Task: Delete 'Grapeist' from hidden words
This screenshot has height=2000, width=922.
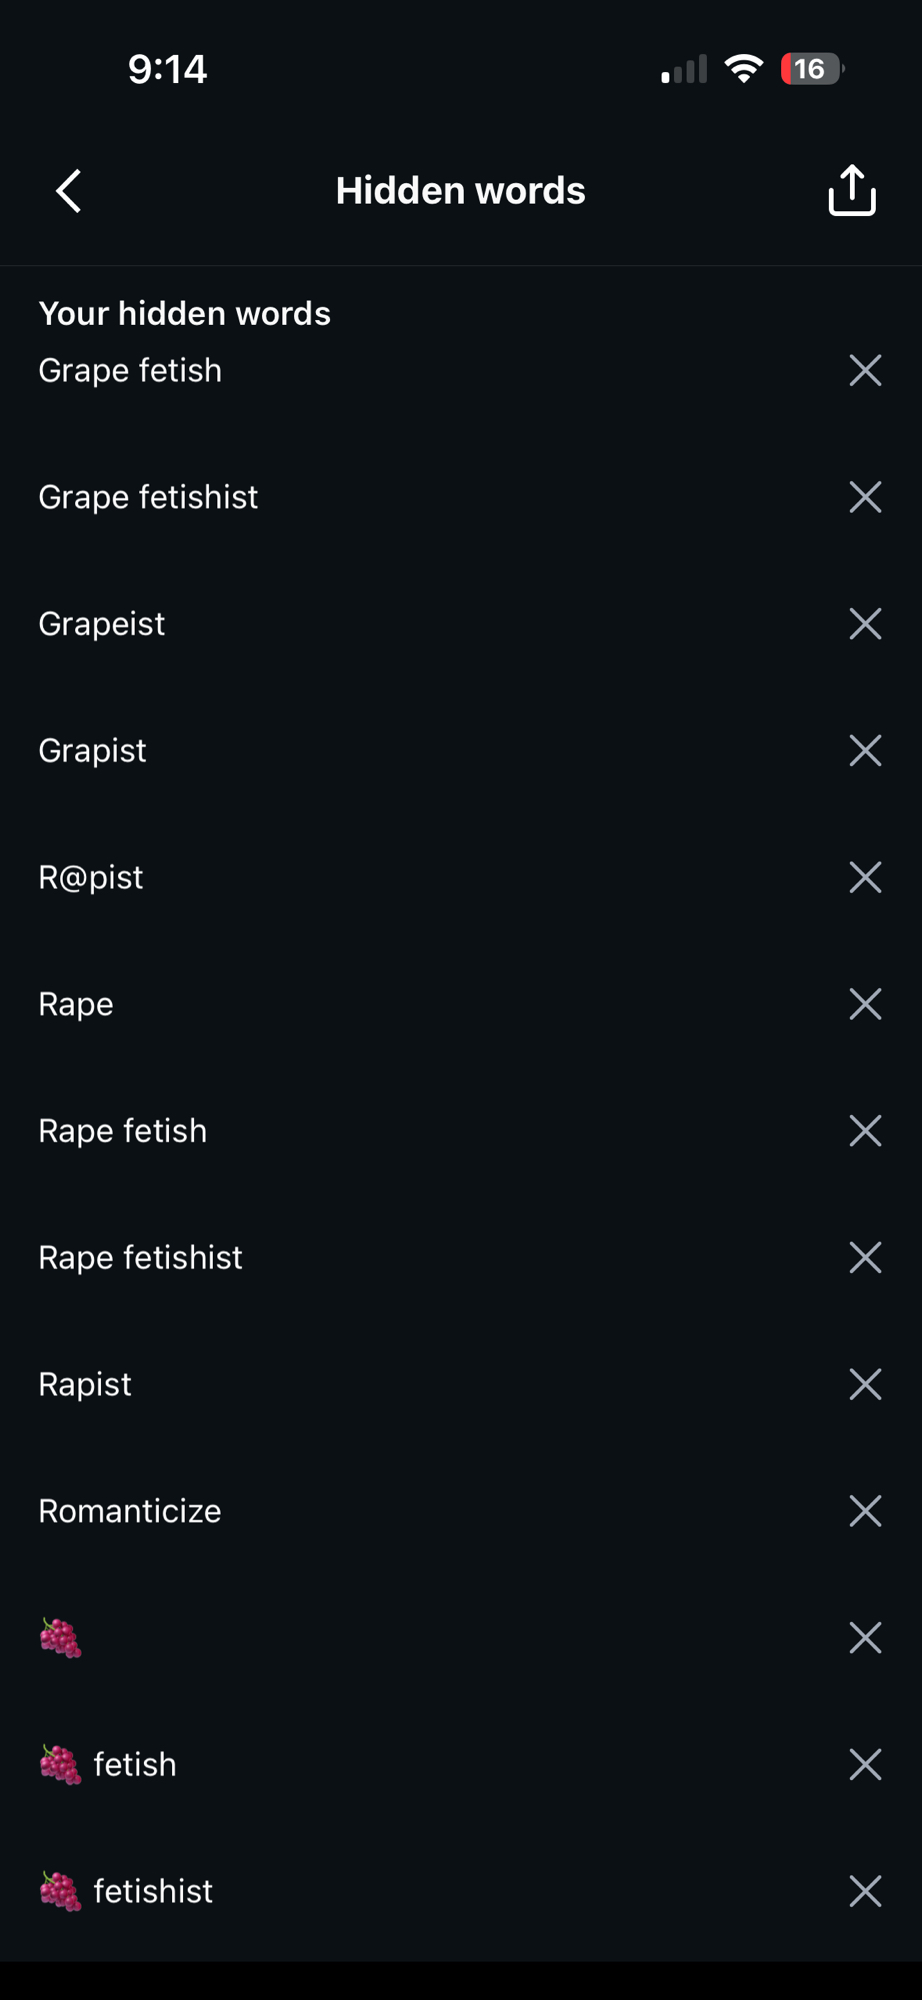Action: (865, 624)
